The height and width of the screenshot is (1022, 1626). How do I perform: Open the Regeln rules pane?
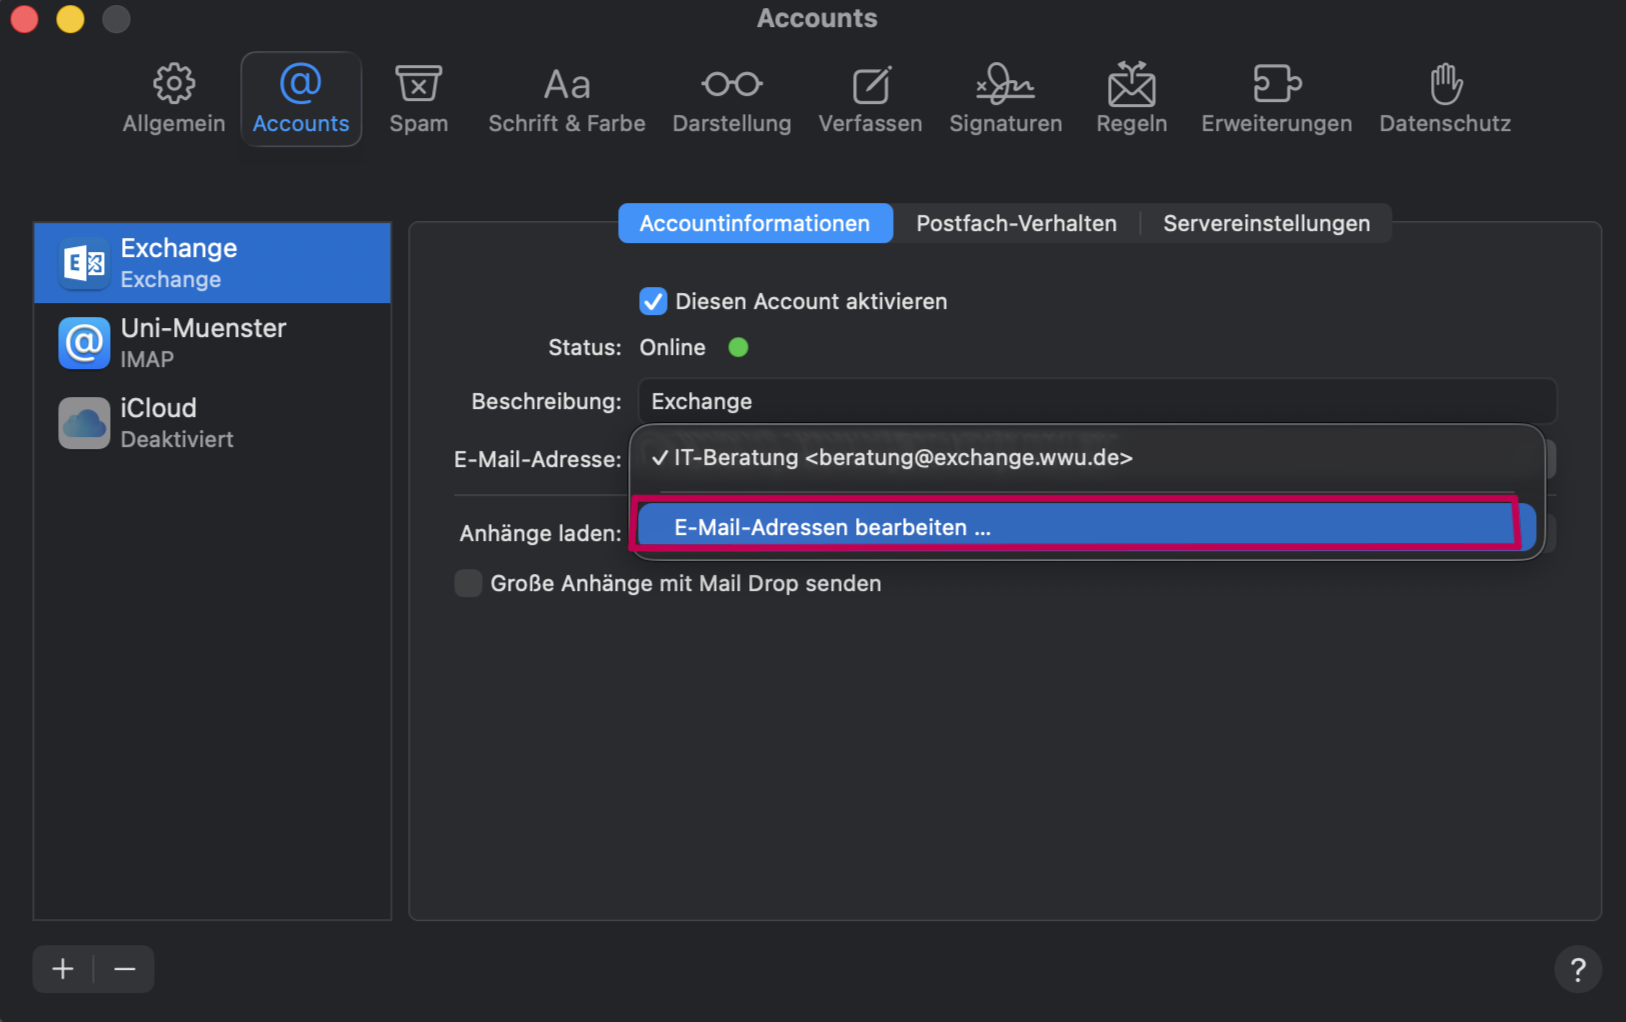(x=1131, y=99)
